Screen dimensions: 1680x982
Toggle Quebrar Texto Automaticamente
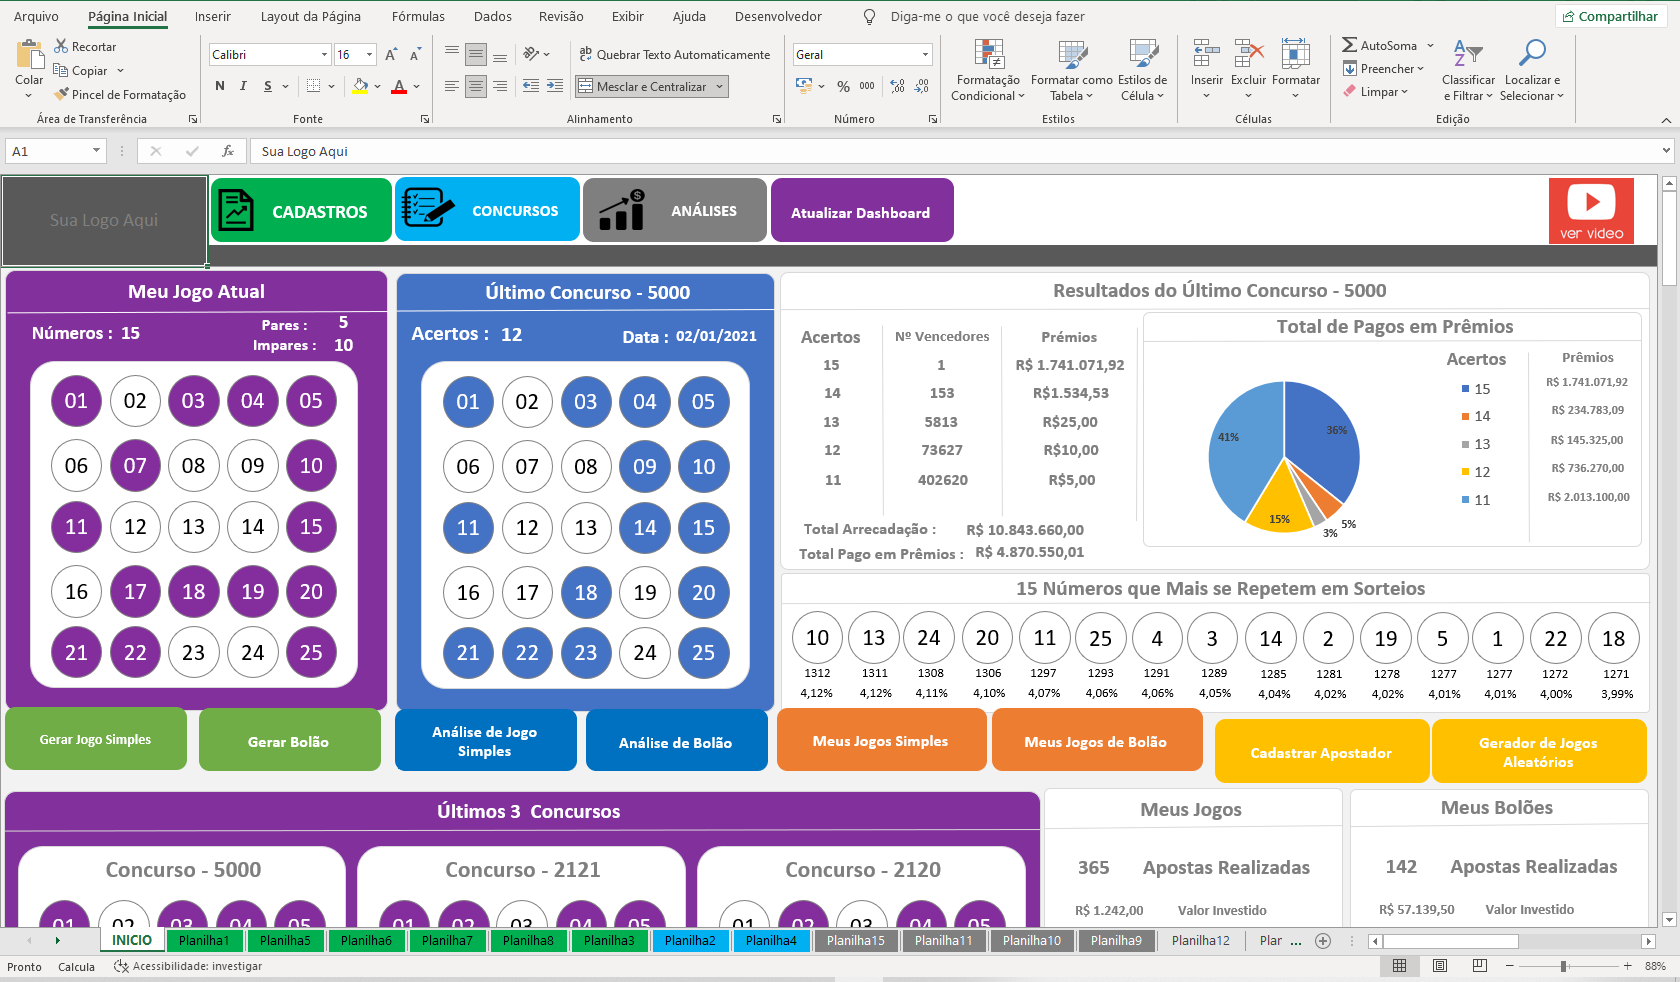(x=674, y=54)
